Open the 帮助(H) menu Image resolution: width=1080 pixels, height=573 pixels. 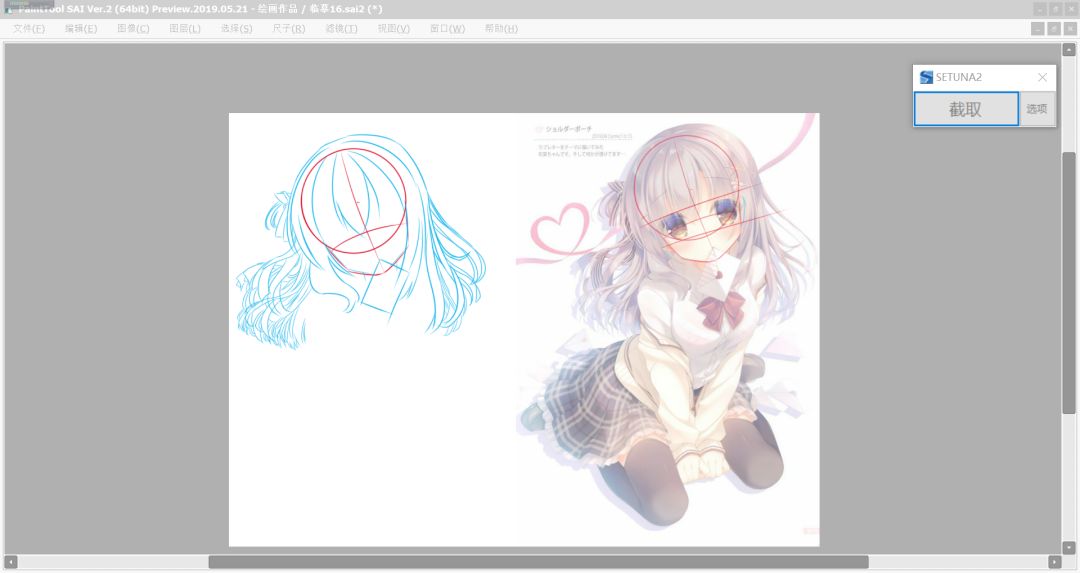point(501,28)
